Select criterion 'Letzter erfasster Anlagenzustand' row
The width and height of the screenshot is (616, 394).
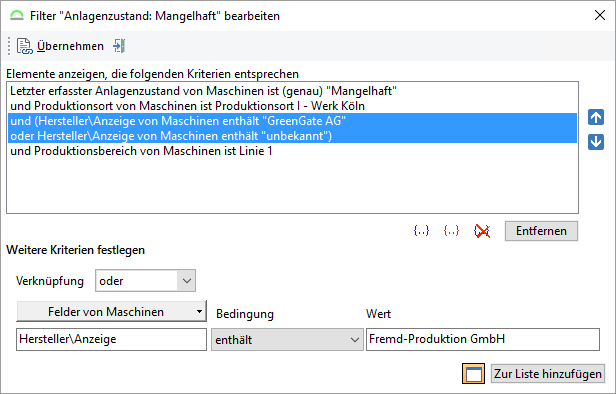[292, 91]
